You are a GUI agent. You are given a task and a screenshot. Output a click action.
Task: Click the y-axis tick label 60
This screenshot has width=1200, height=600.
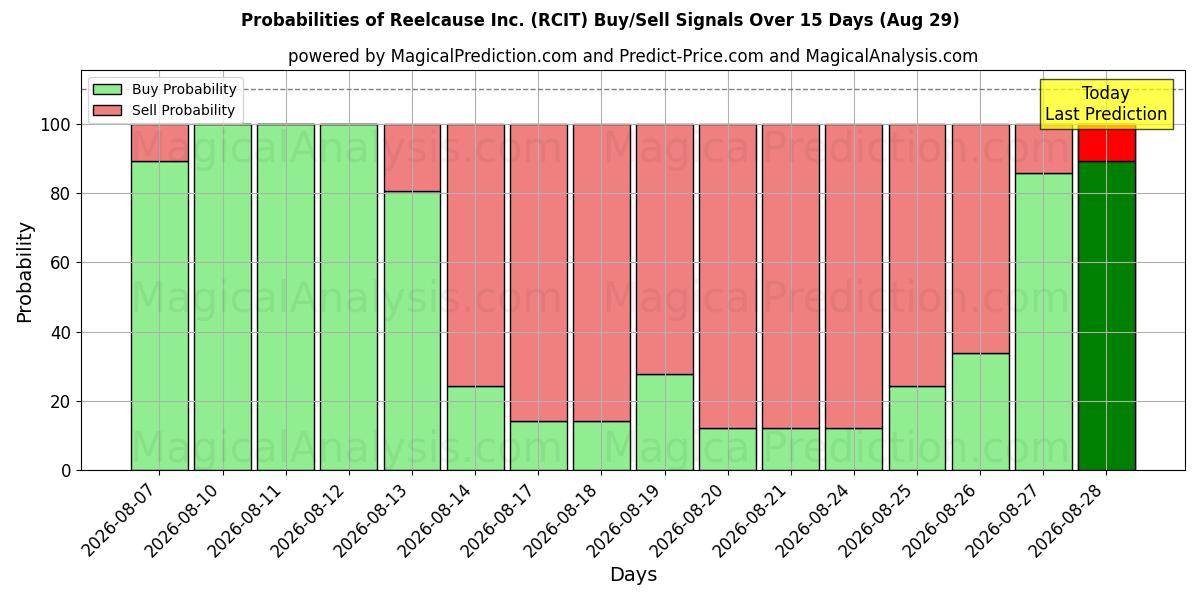point(62,263)
